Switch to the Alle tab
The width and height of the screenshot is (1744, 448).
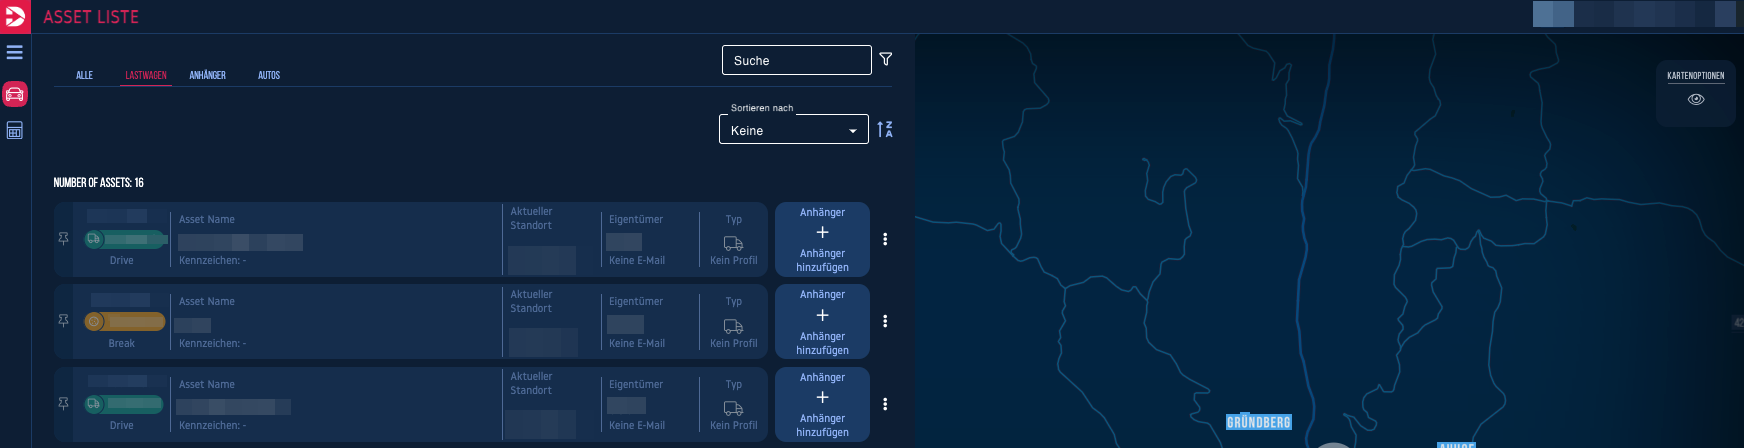pyautogui.click(x=85, y=75)
